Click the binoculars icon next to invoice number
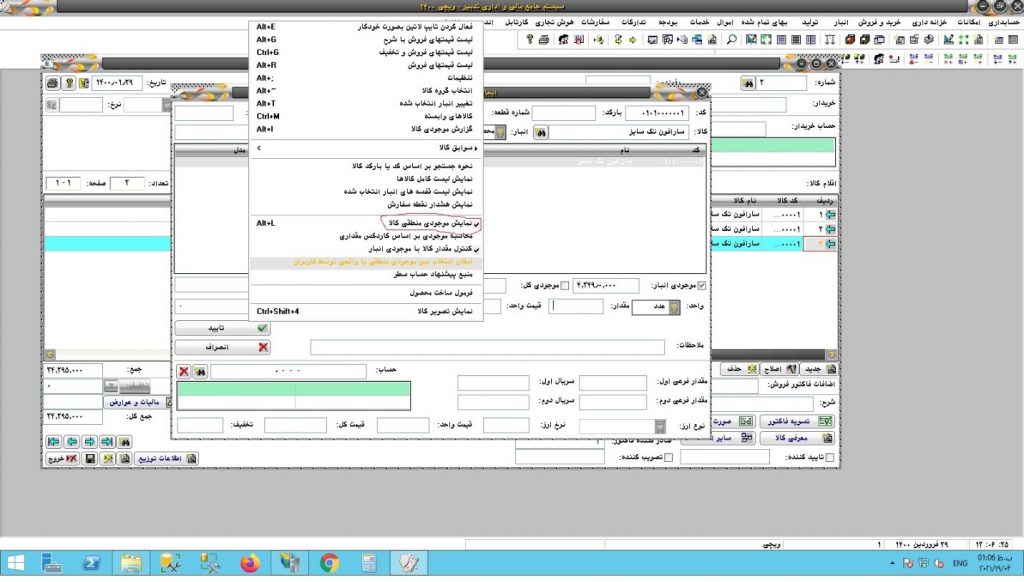Image resolution: width=1024 pixels, height=582 pixels. click(748, 83)
